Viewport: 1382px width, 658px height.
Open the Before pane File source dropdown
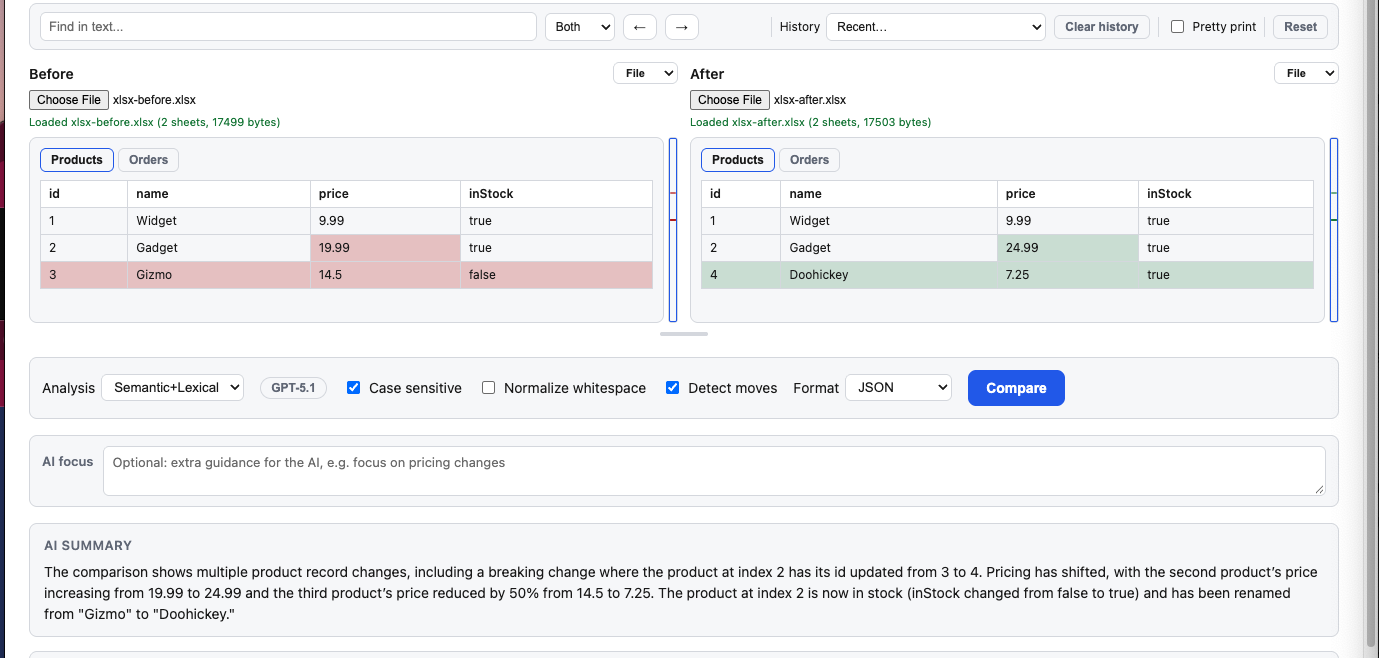click(645, 73)
